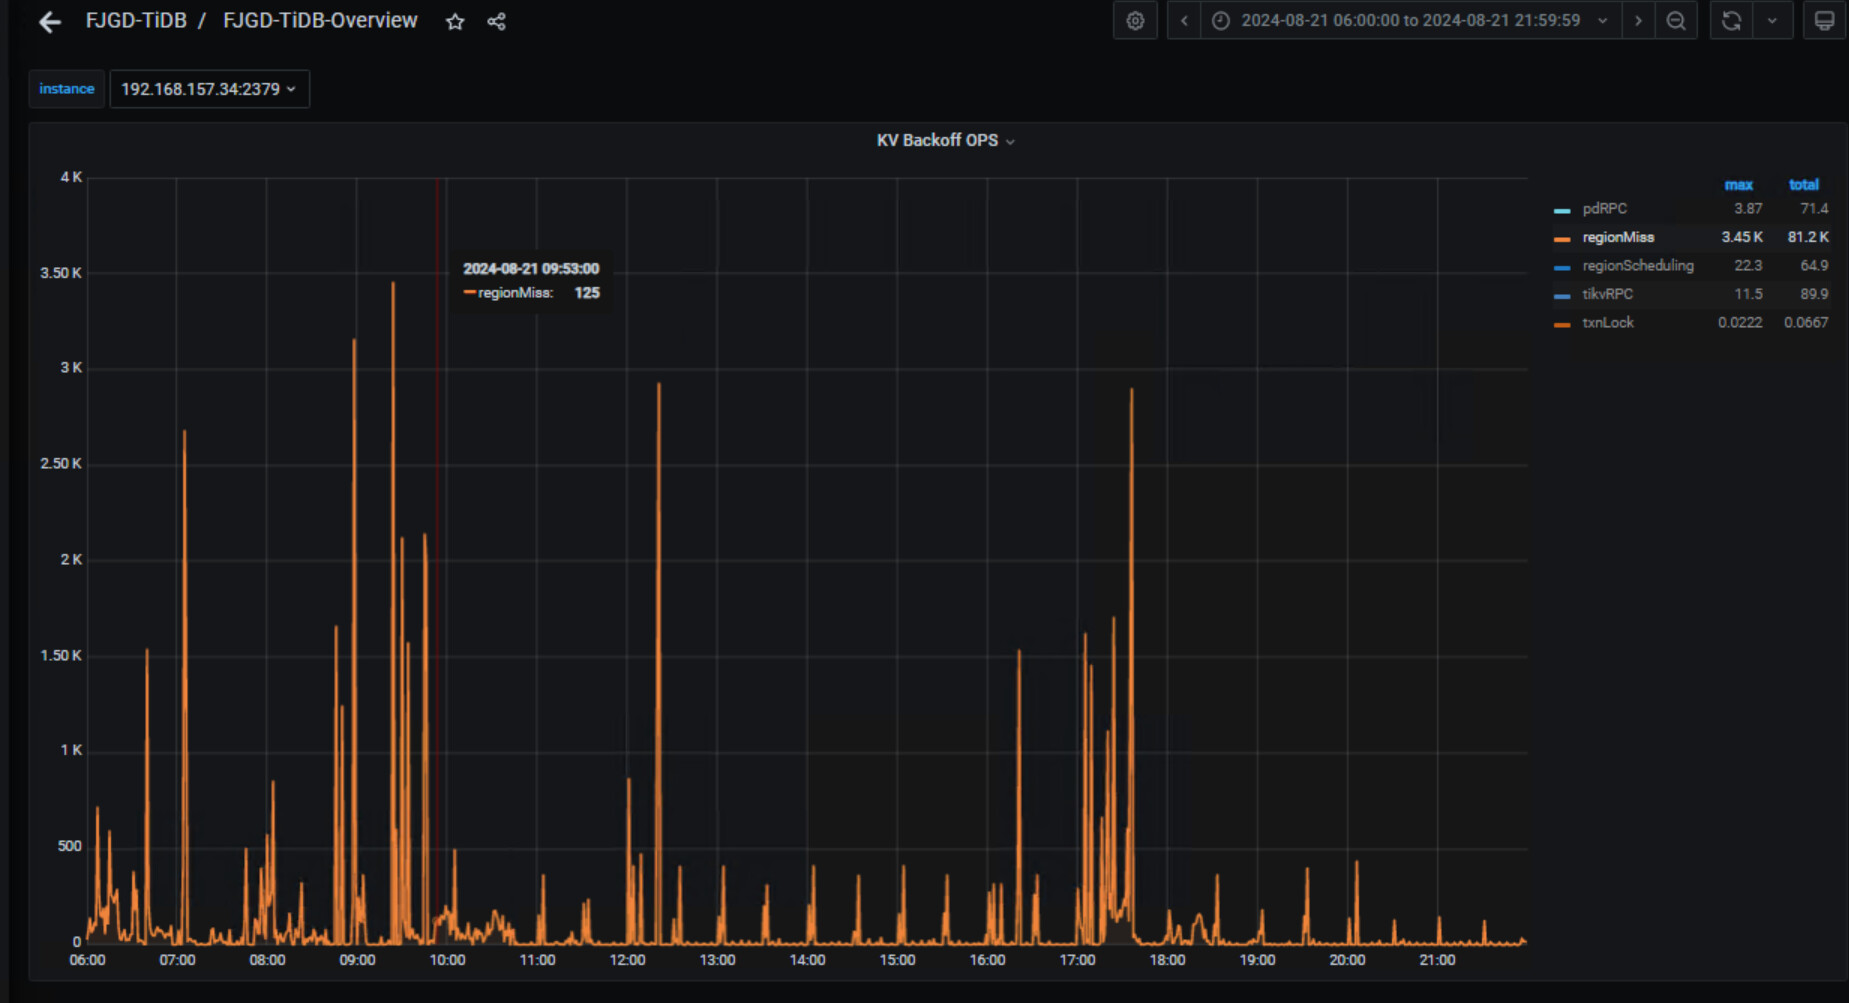Toggle tikvRPC series in legend
Image resolution: width=1849 pixels, height=1003 pixels.
(1607, 294)
